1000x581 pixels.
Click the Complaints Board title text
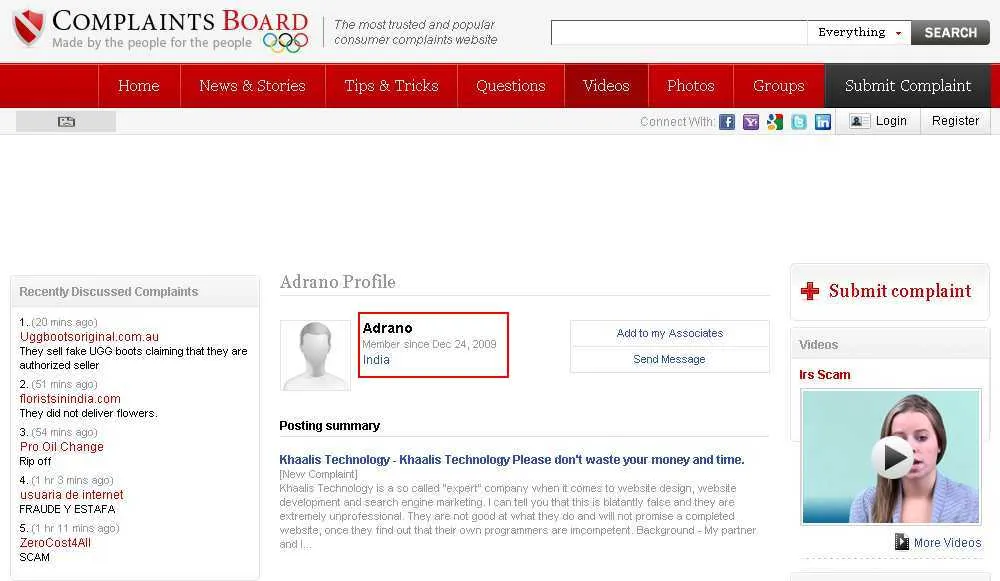click(180, 21)
